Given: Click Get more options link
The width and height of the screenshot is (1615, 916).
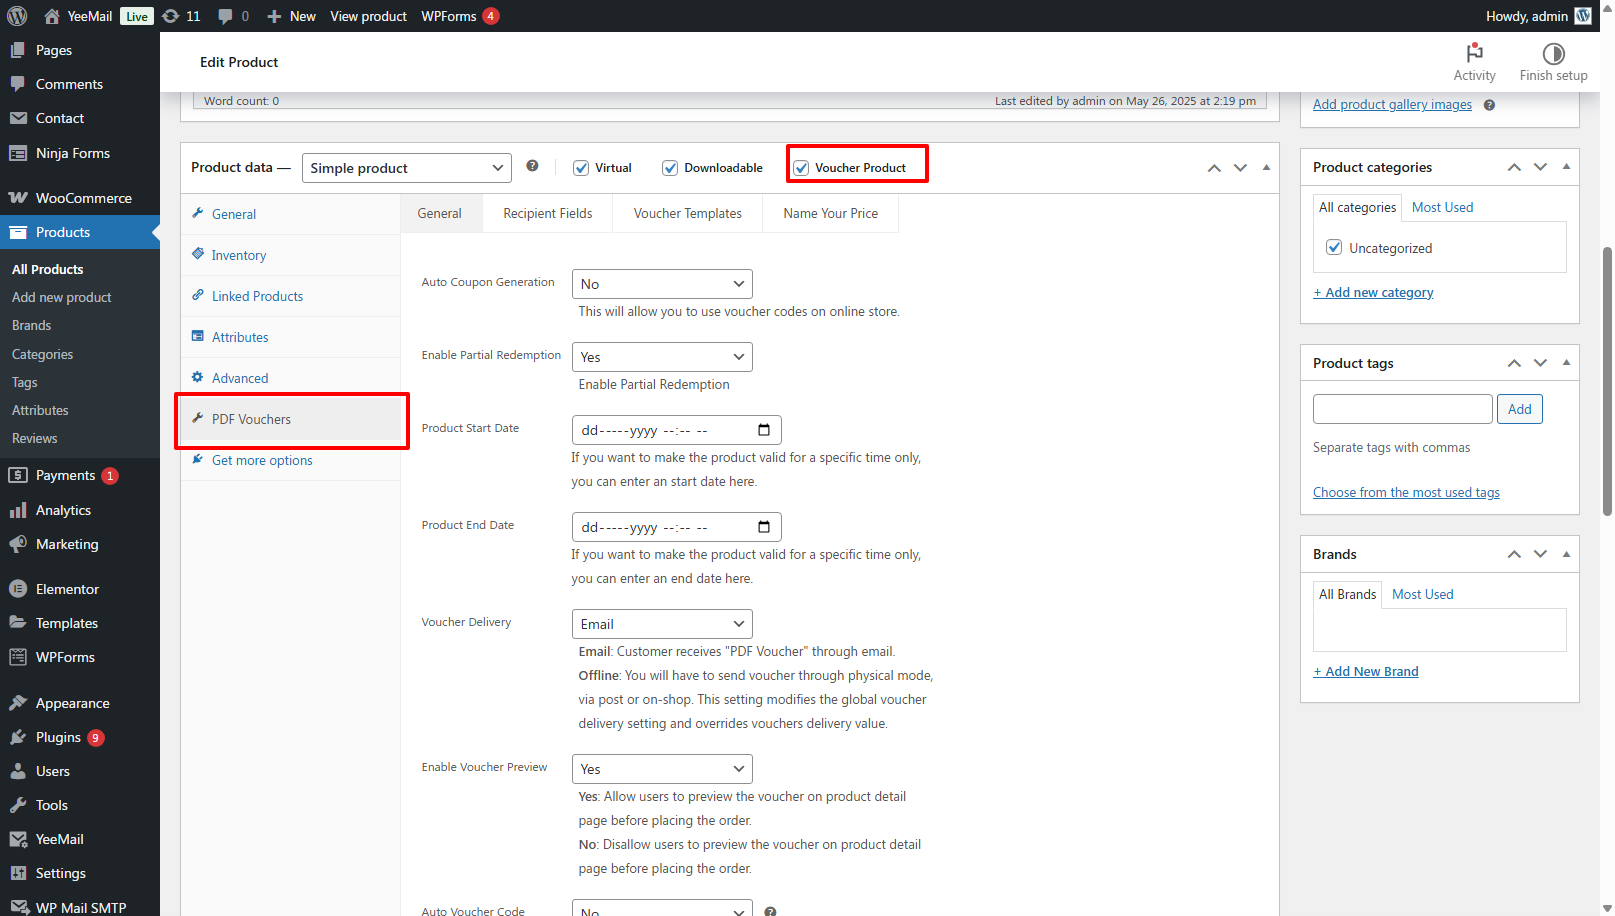Looking at the screenshot, I should (x=262, y=460).
